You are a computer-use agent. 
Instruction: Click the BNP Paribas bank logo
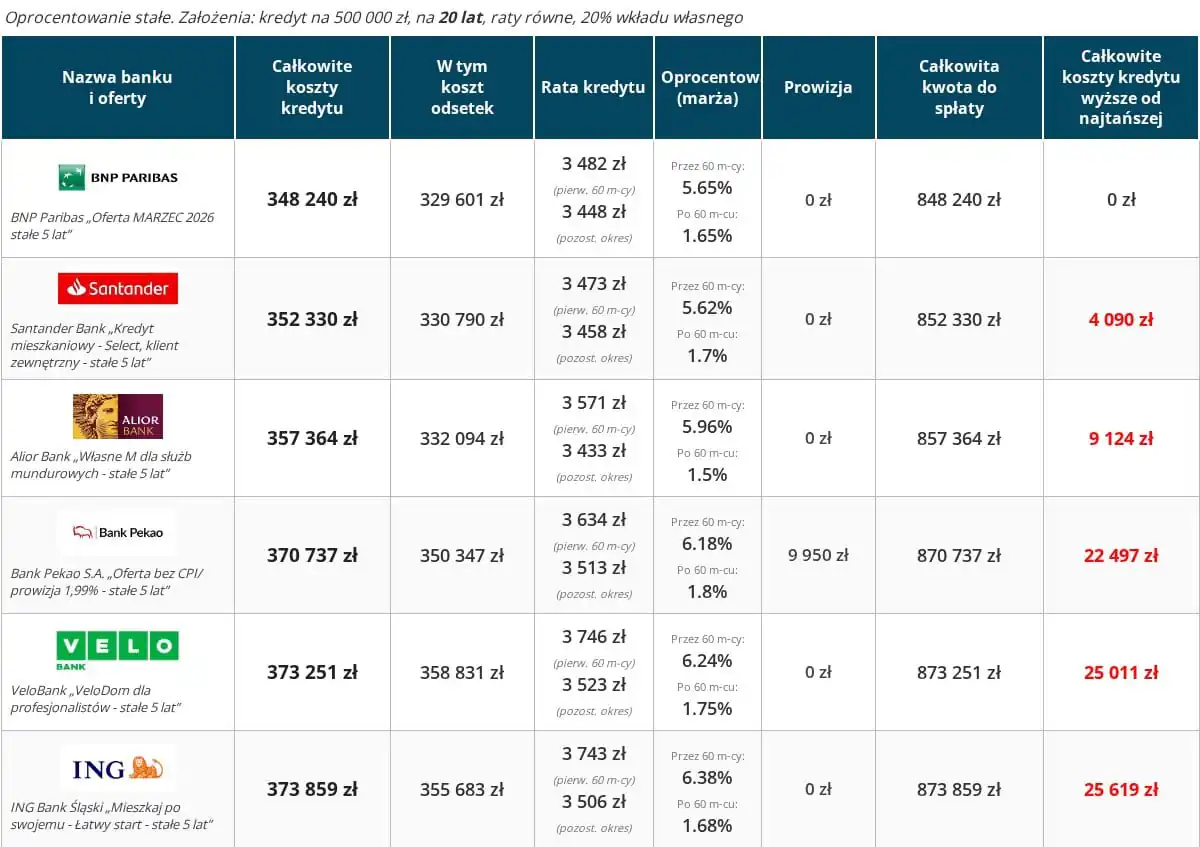pyautogui.click(x=118, y=178)
